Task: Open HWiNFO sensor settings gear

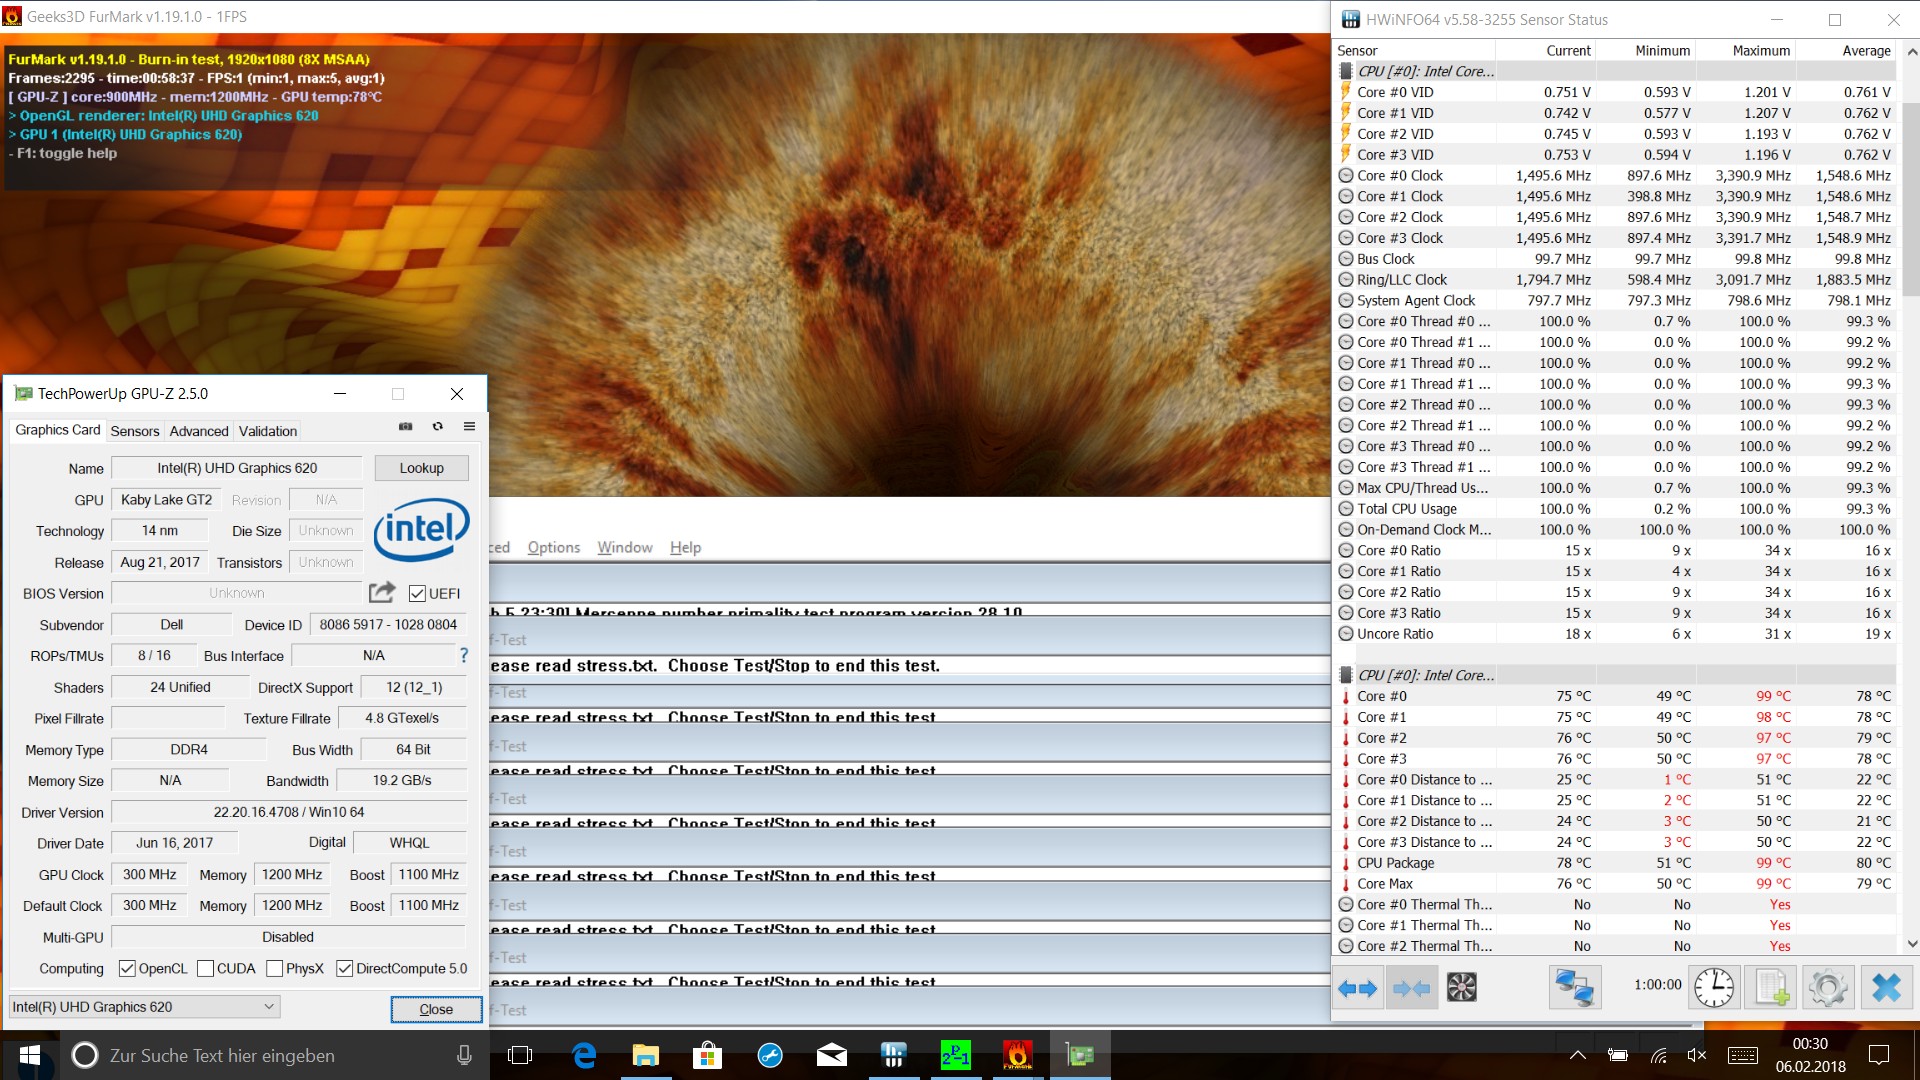Action: pos(1828,988)
